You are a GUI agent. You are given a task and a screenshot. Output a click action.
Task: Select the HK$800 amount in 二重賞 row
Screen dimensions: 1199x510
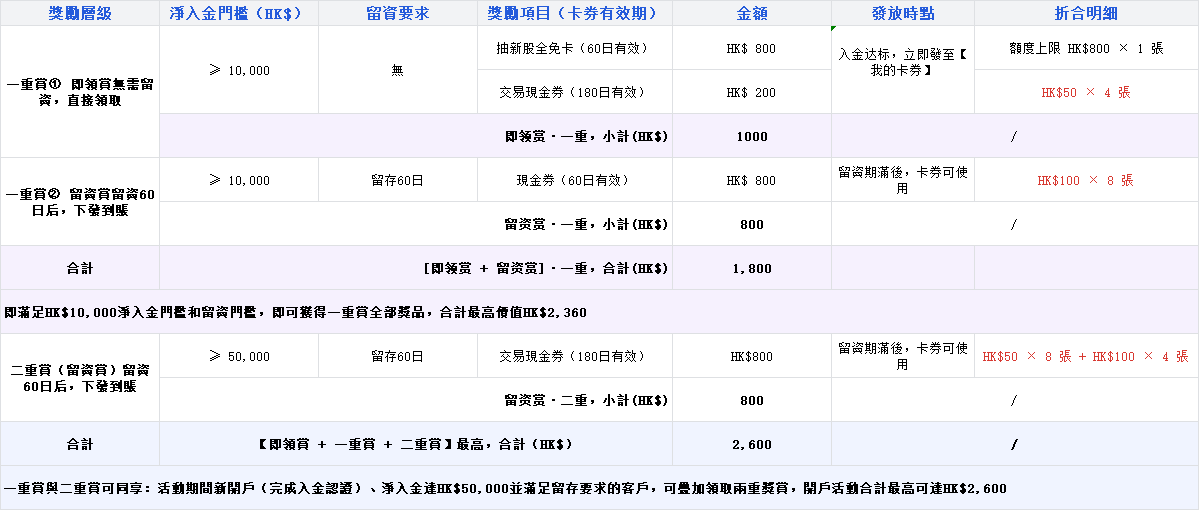click(x=752, y=356)
